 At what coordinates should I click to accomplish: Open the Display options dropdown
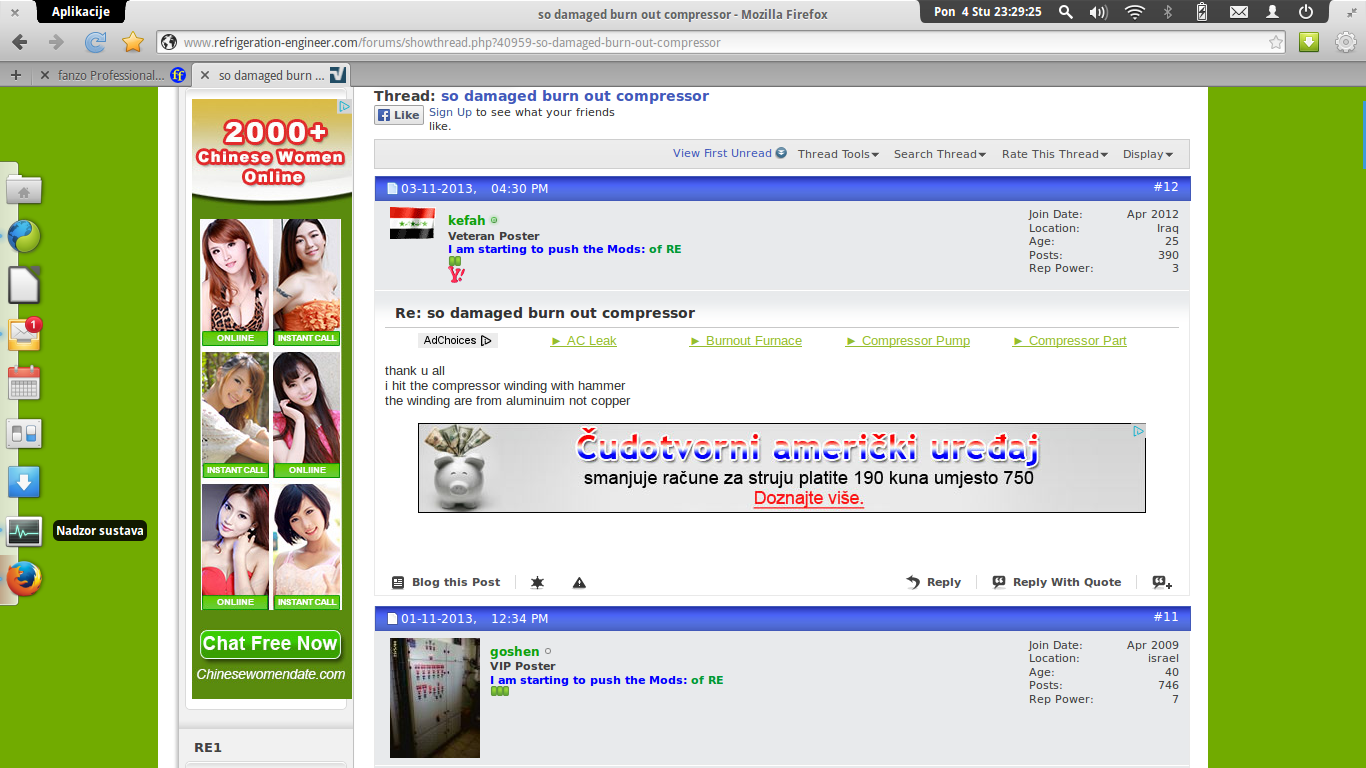click(1147, 154)
